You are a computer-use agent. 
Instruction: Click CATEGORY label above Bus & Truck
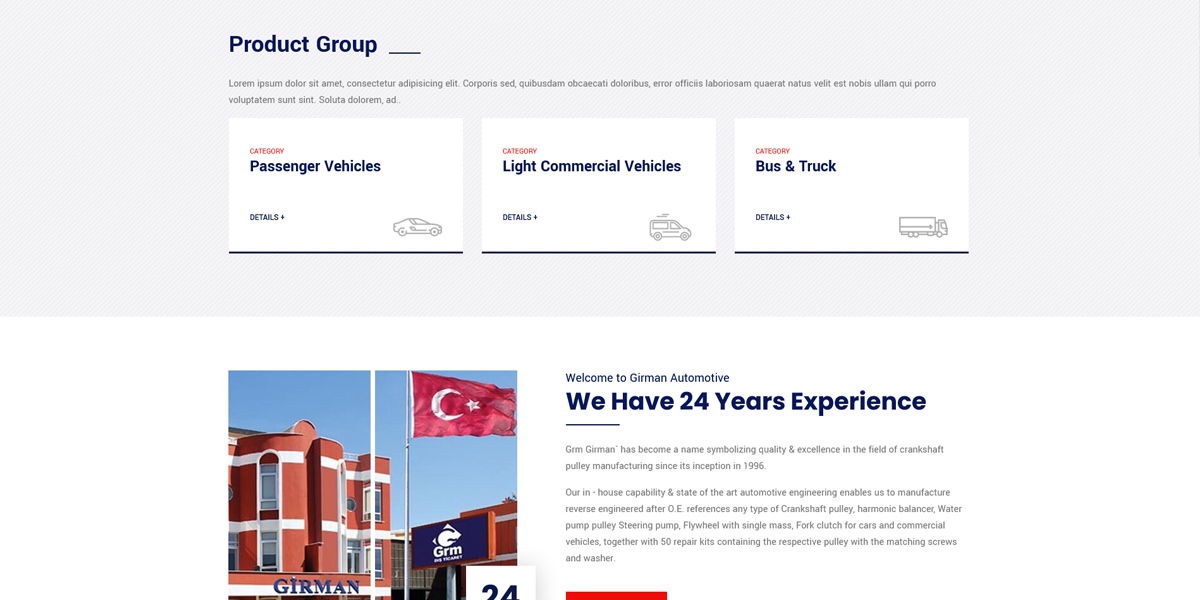773,151
